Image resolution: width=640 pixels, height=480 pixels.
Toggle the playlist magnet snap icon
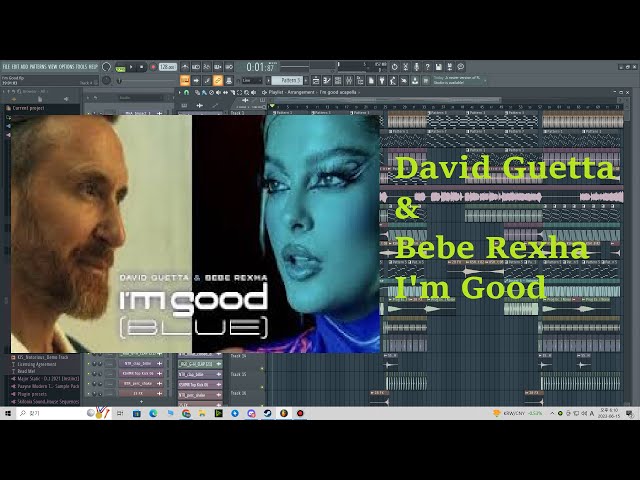pos(186,92)
